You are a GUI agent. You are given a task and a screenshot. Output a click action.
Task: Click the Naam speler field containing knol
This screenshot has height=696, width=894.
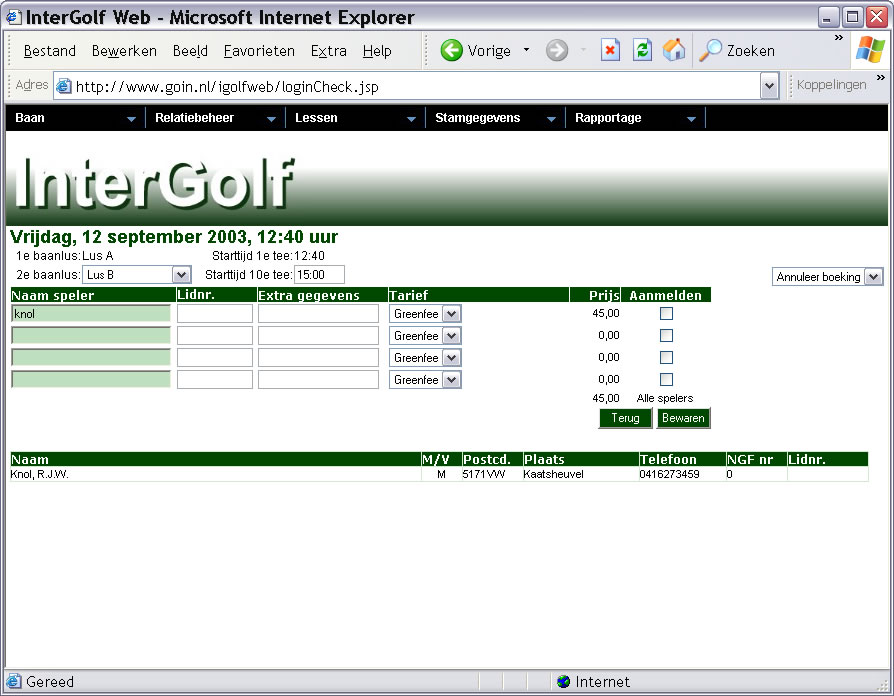point(91,314)
